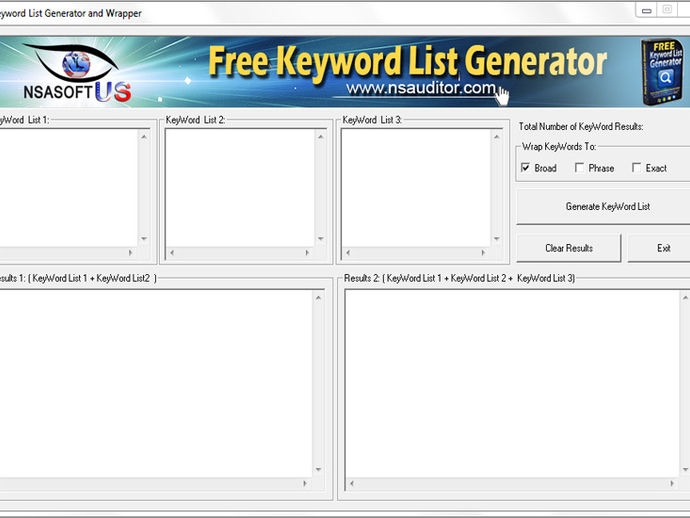Click the Free Keyword List Generator box image
This screenshot has height=518, width=690.
[661, 73]
